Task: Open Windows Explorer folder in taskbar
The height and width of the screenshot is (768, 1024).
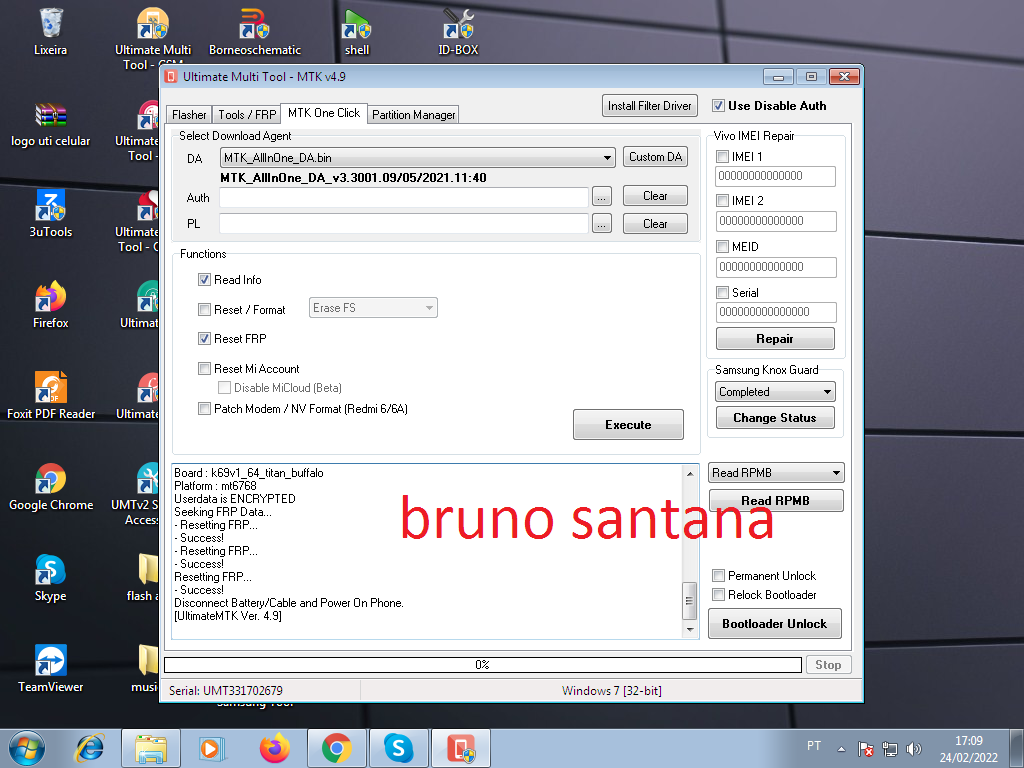Action: (150, 748)
